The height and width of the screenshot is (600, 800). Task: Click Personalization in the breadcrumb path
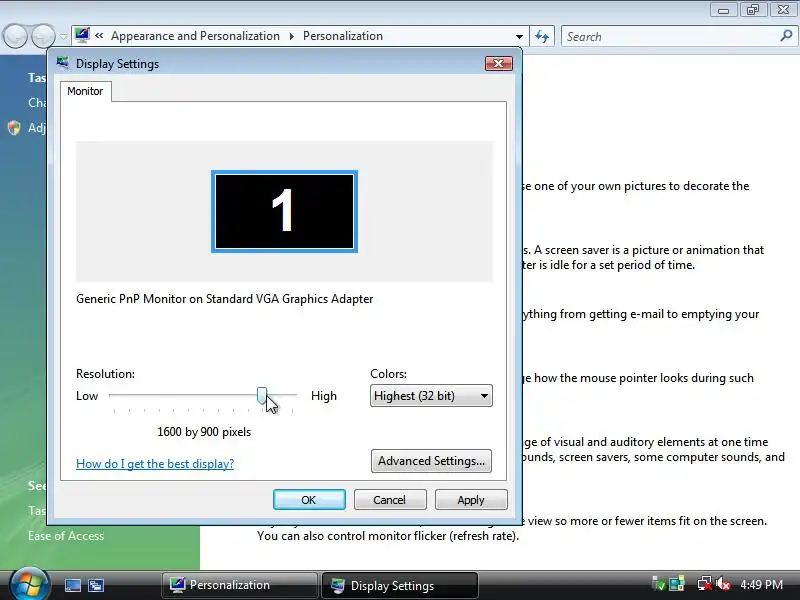[343, 36]
